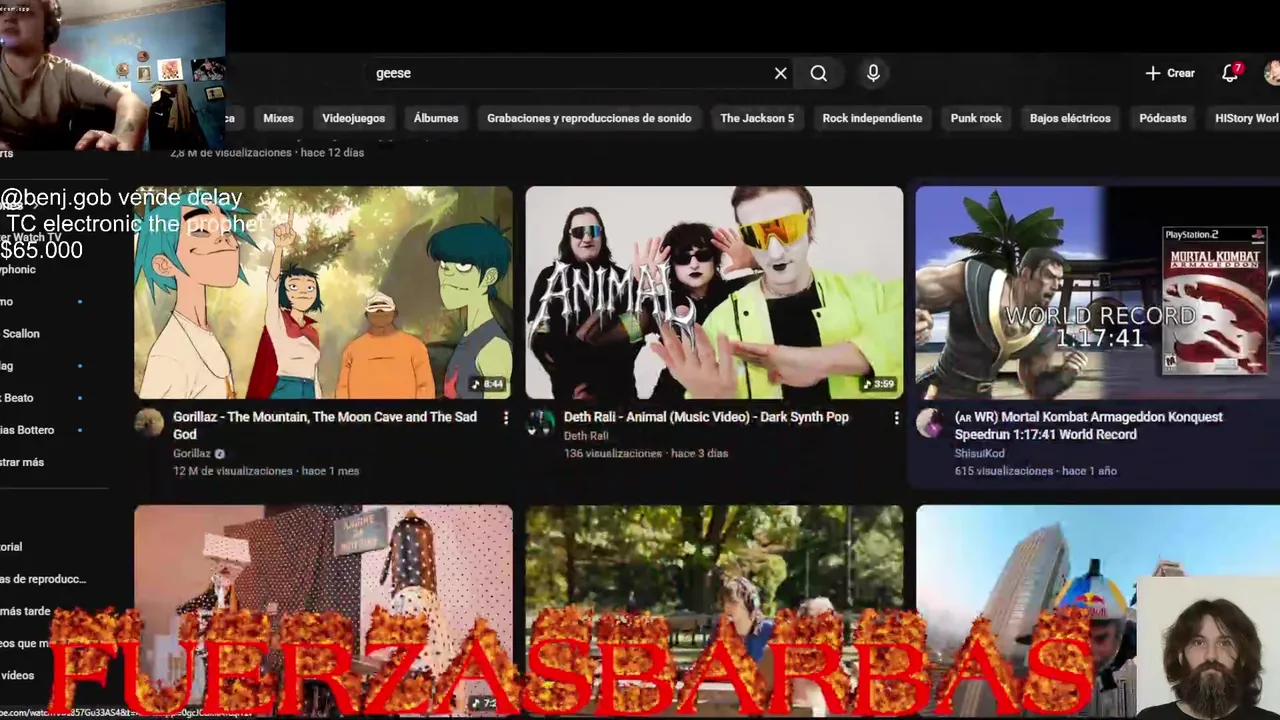Open the notifications bell
Screen dimensions: 1280x720
[x=1231, y=73]
